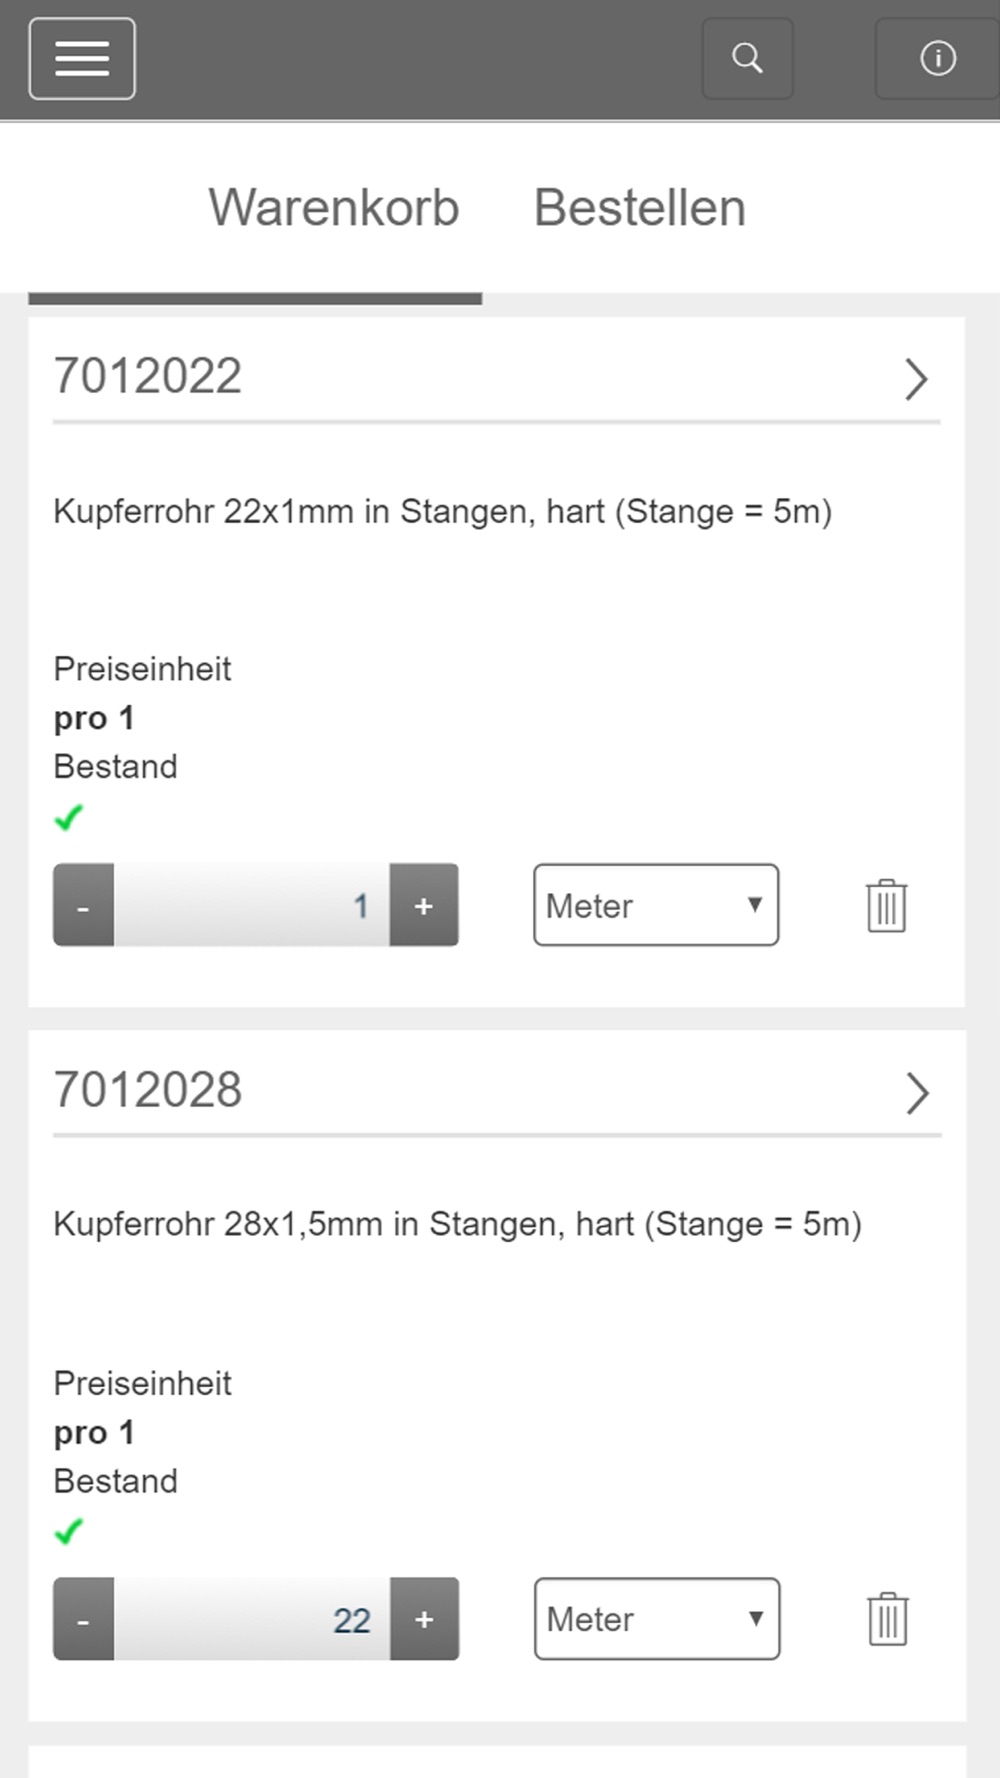Increase quantity of 28x1,5mm Kupferrohr
Image resolution: width=1000 pixels, height=1778 pixels.
pyautogui.click(x=424, y=1619)
